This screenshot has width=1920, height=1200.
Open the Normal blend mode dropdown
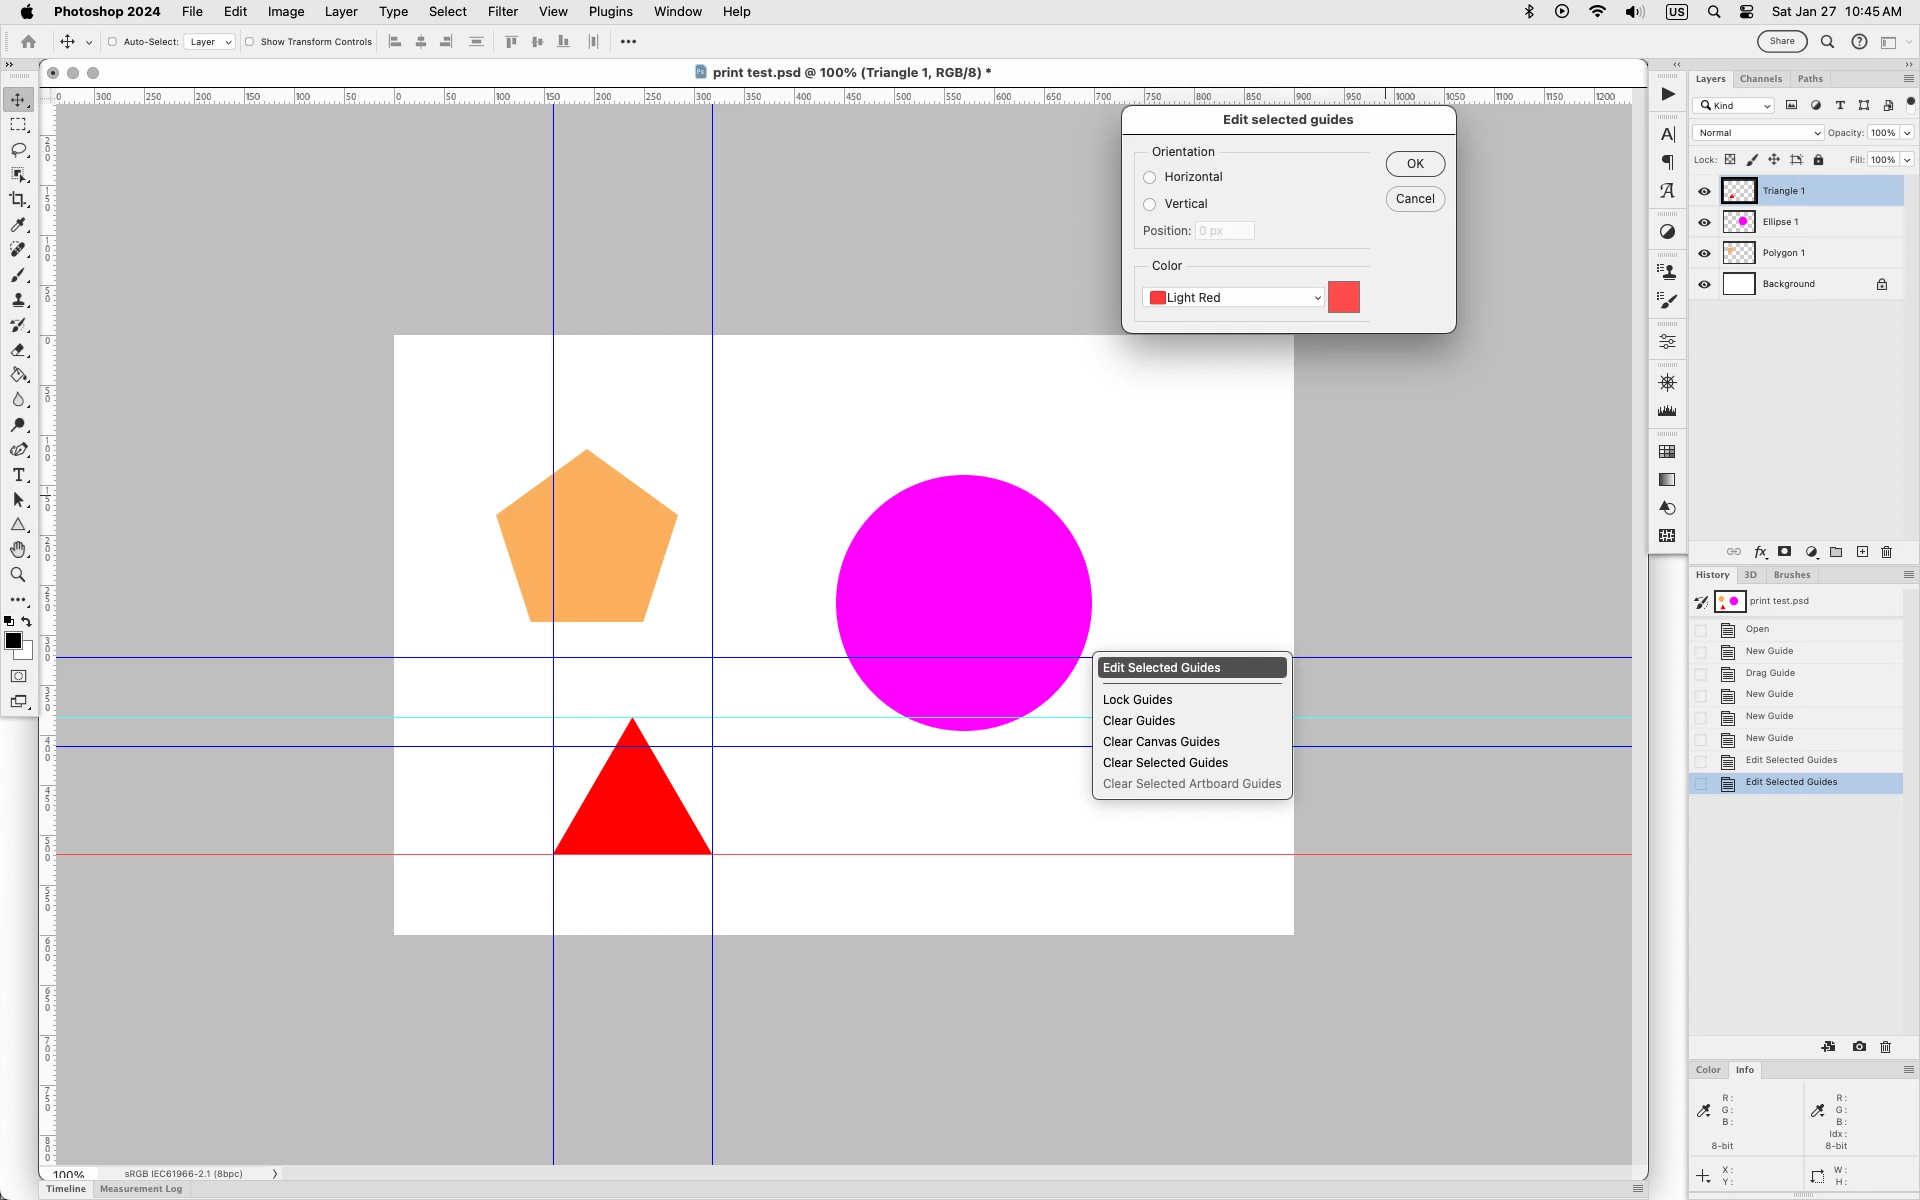coord(1758,133)
